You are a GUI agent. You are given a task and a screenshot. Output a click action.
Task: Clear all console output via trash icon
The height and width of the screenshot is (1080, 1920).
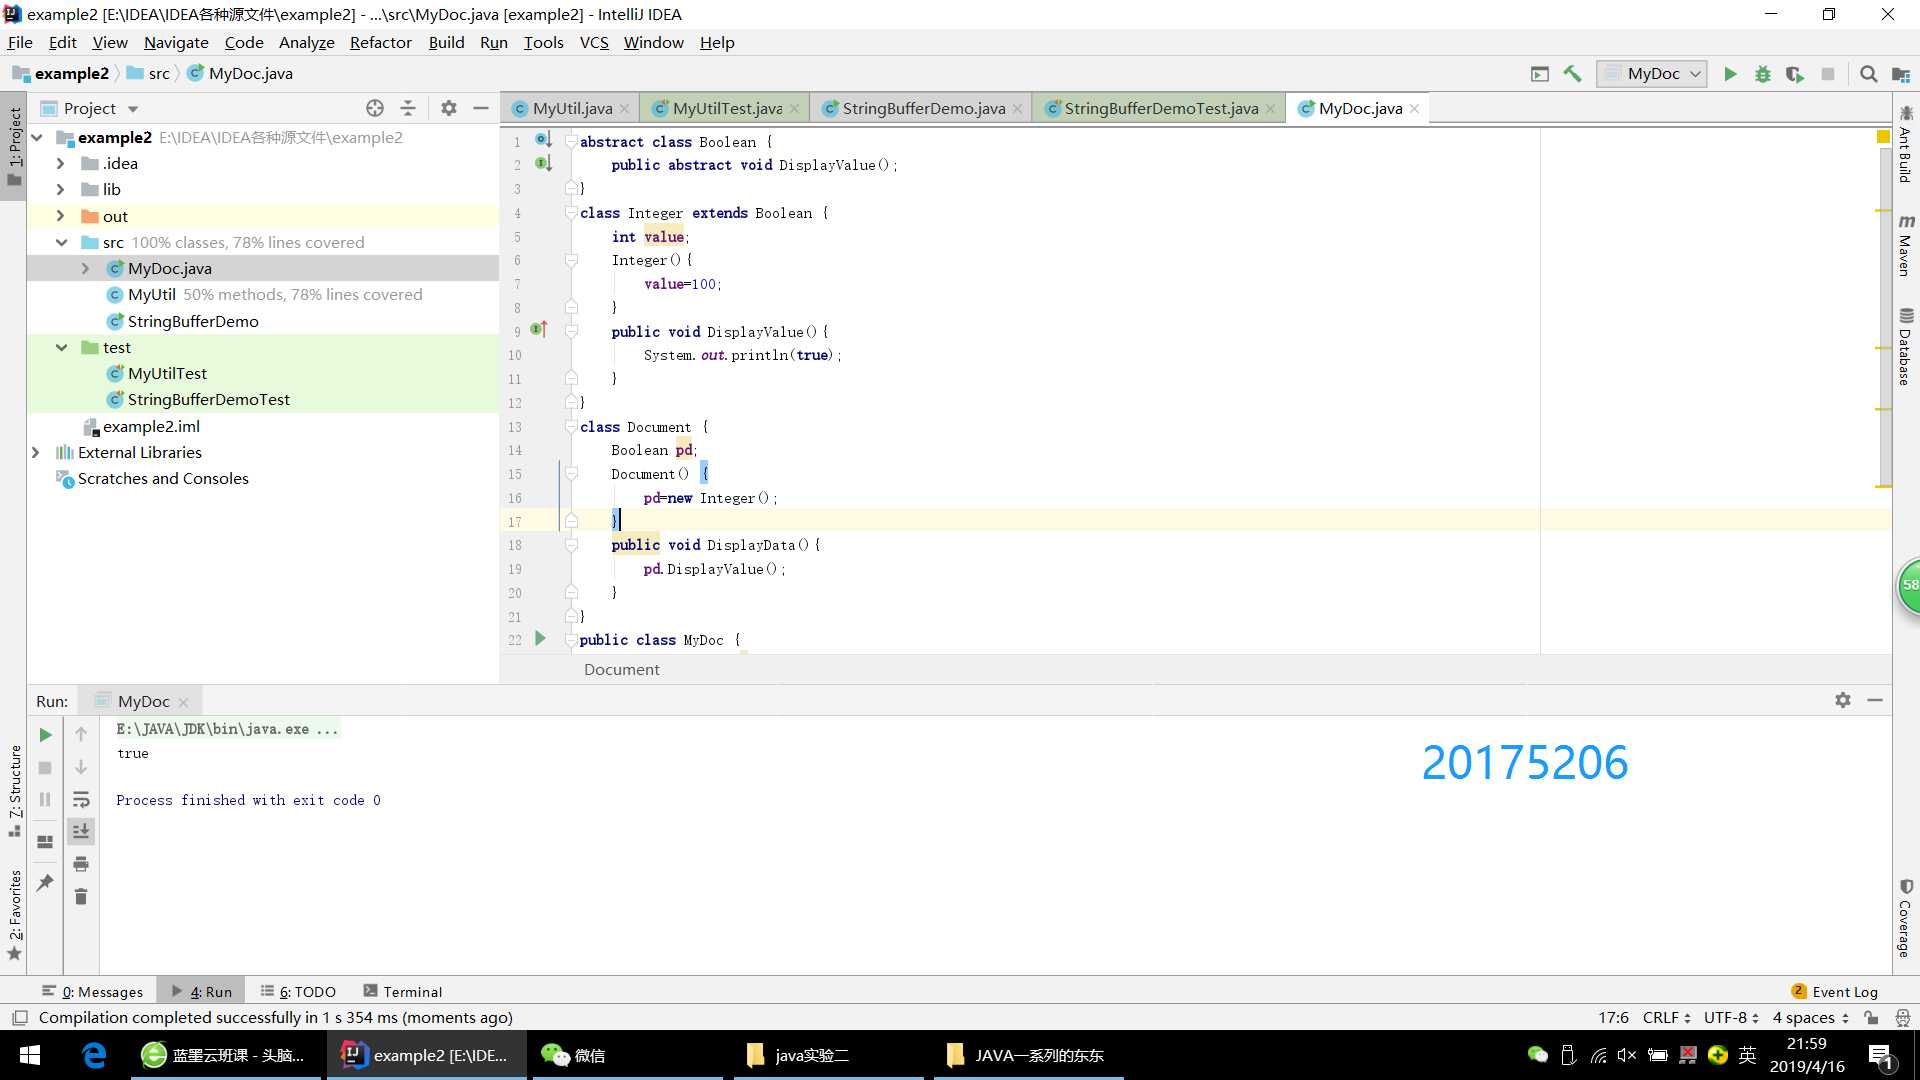(x=81, y=896)
